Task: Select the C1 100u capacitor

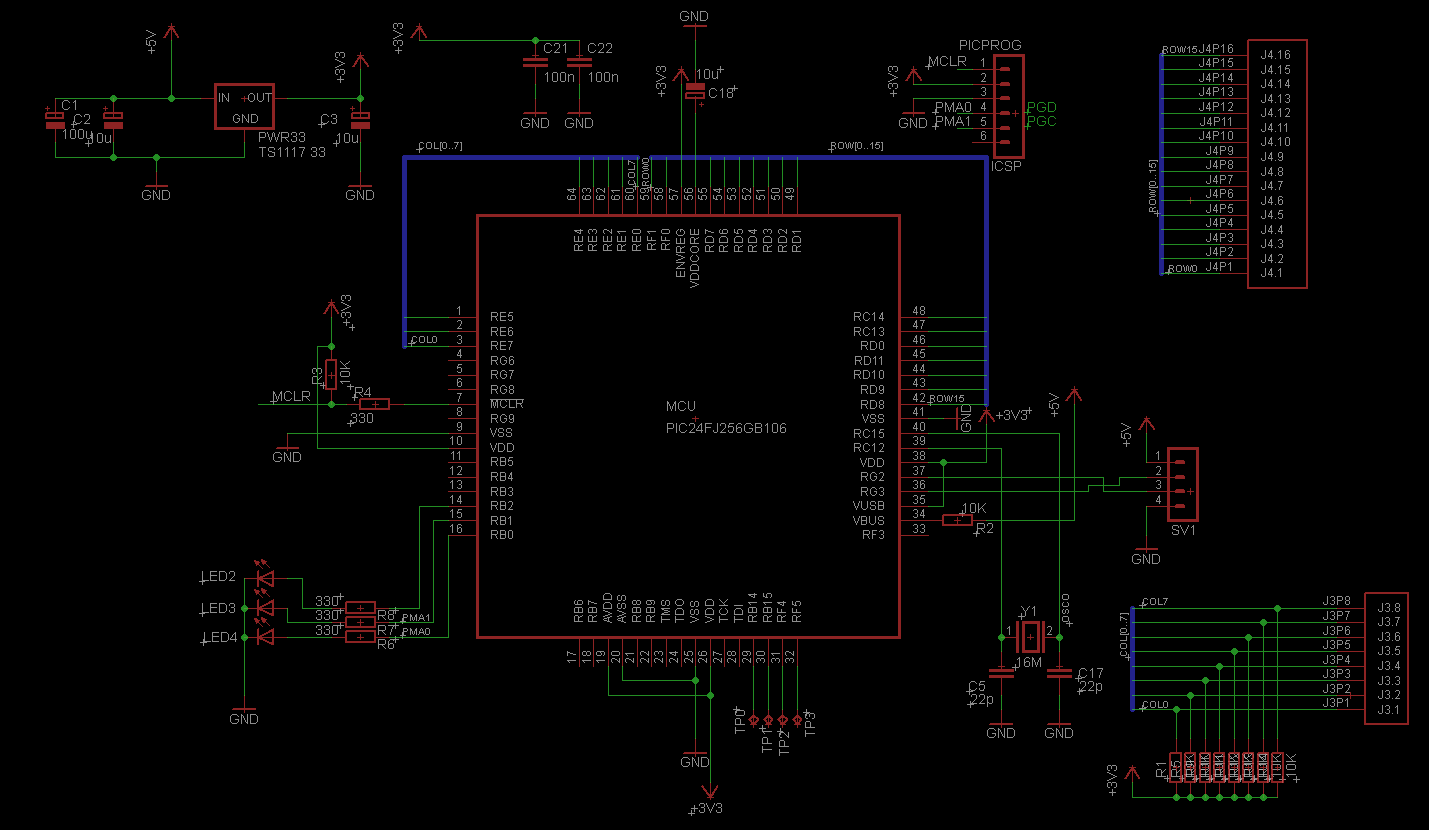Action: coord(54,120)
